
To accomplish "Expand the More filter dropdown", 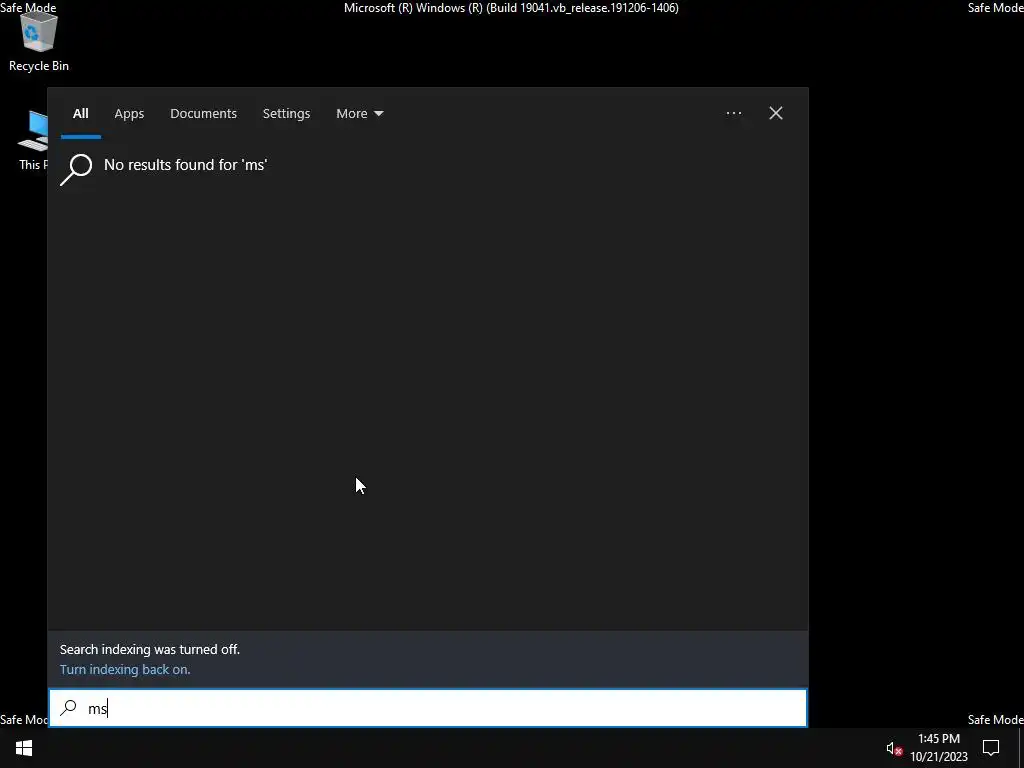I will 359,114.
